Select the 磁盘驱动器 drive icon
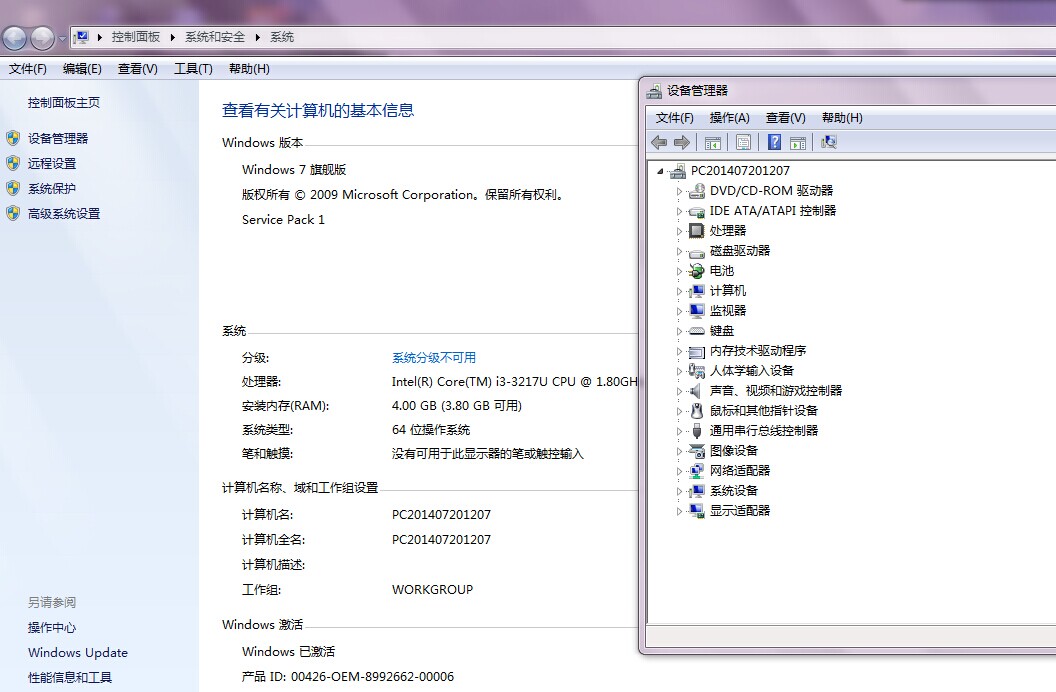 coord(696,252)
